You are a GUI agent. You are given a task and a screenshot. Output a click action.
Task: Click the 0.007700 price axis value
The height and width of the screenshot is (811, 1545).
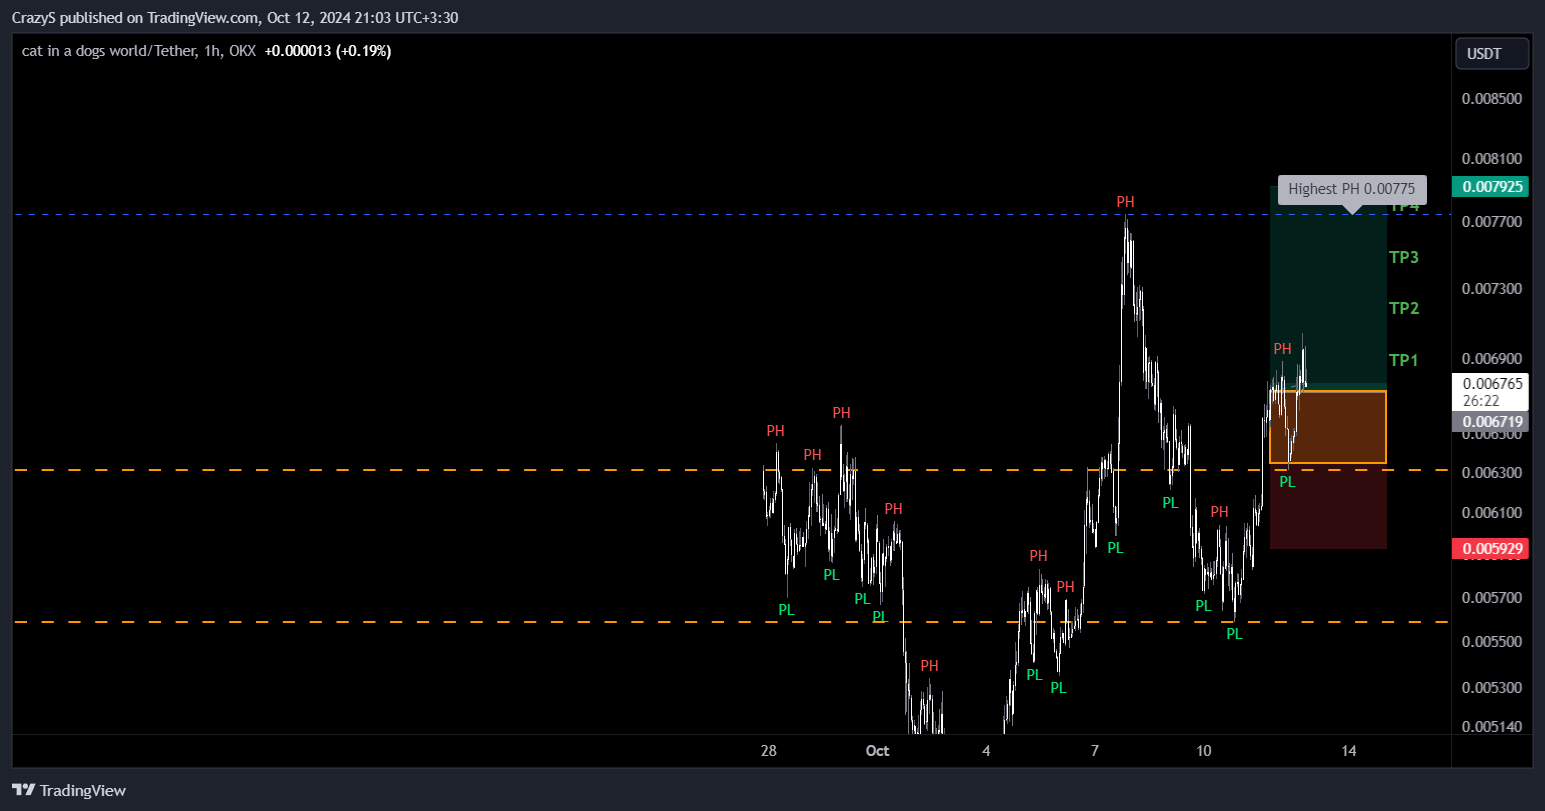click(1492, 220)
